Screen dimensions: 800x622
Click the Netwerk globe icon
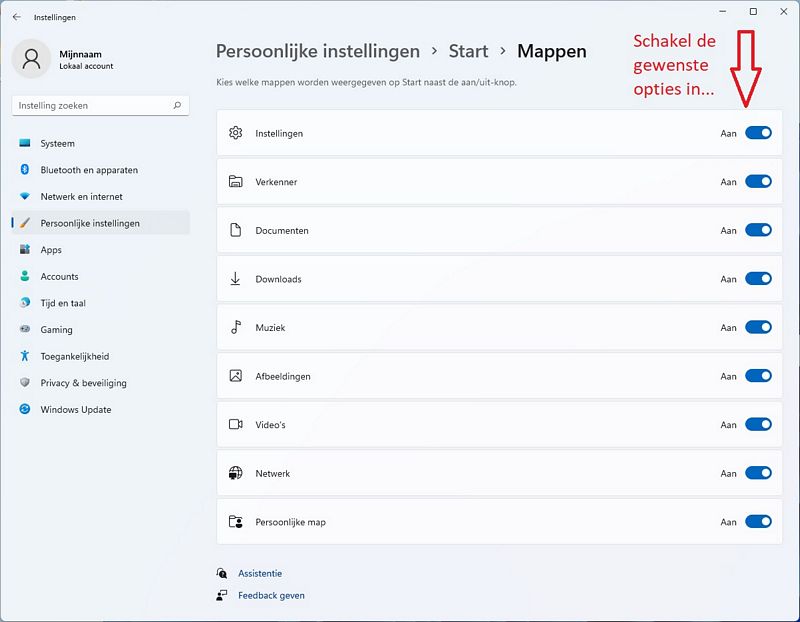[235, 473]
